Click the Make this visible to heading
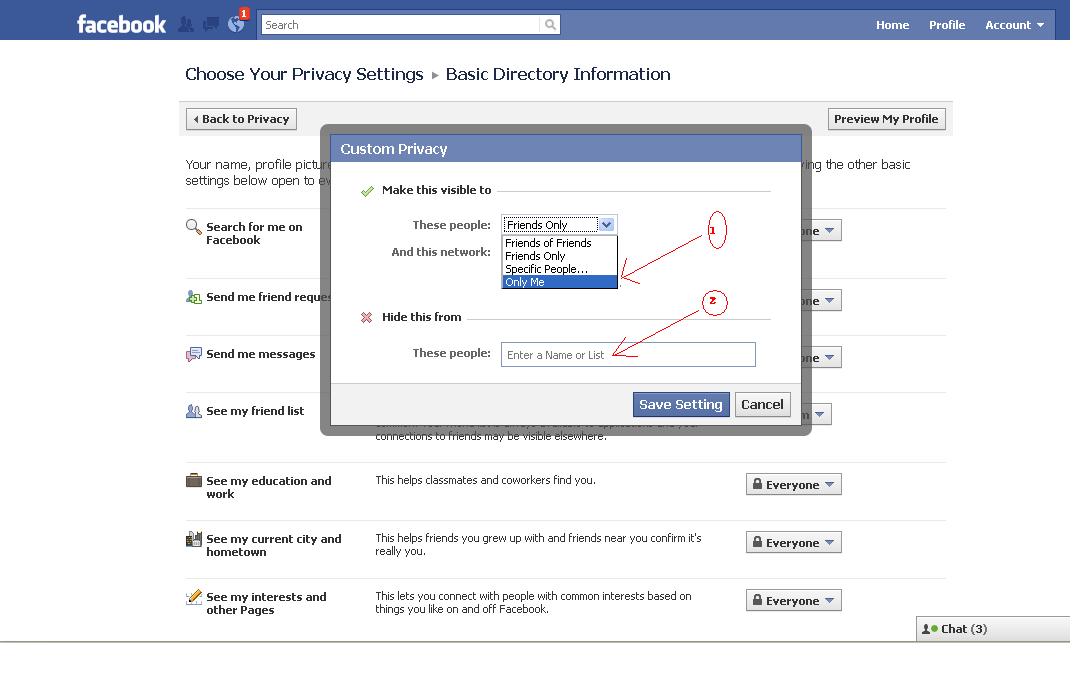This screenshot has height=699, width=1090. tap(437, 190)
